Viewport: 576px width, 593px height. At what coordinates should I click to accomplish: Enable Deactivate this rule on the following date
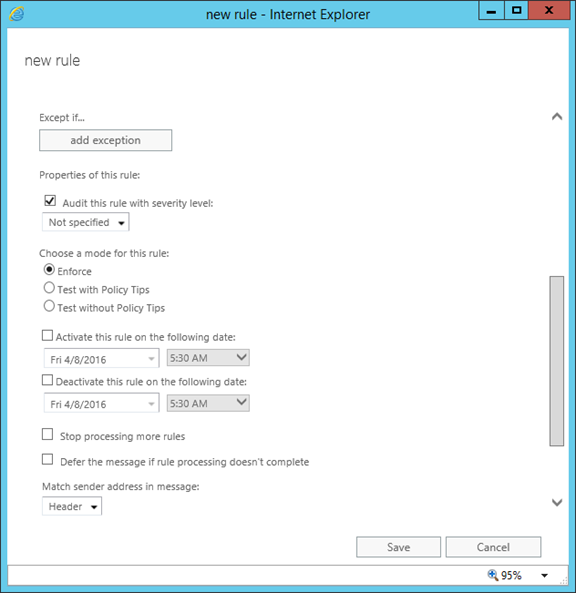[x=47, y=380]
